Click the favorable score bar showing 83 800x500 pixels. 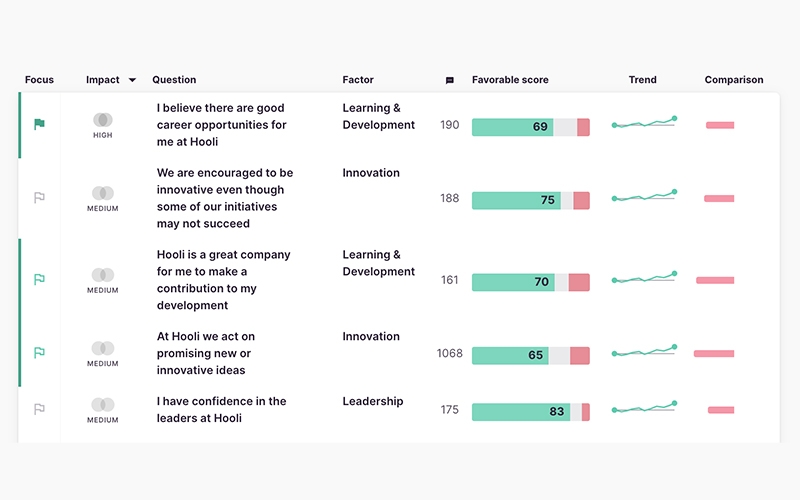pyautogui.click(x=530, y=411)
